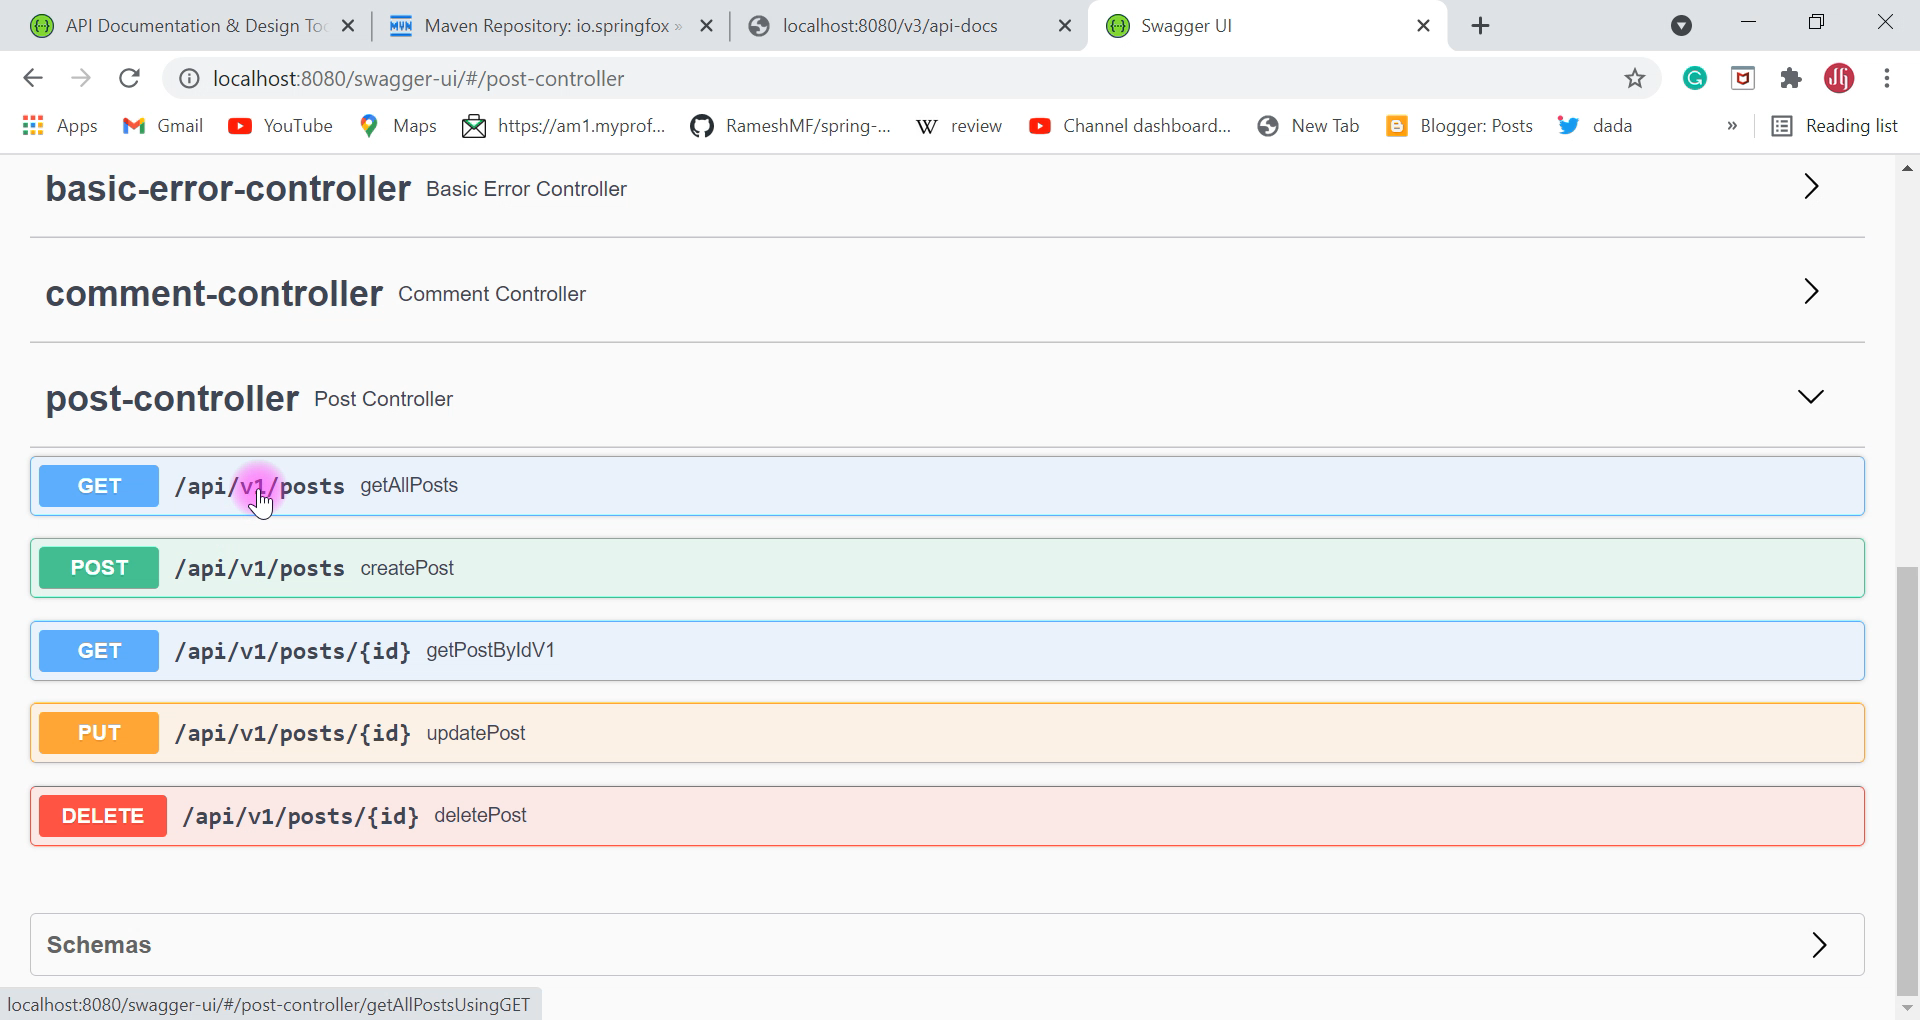This screenshot has width=1920, height=1020.
Task: Open the RameshMF/spring GitHub bookmark
Action: tap(791, 126)
